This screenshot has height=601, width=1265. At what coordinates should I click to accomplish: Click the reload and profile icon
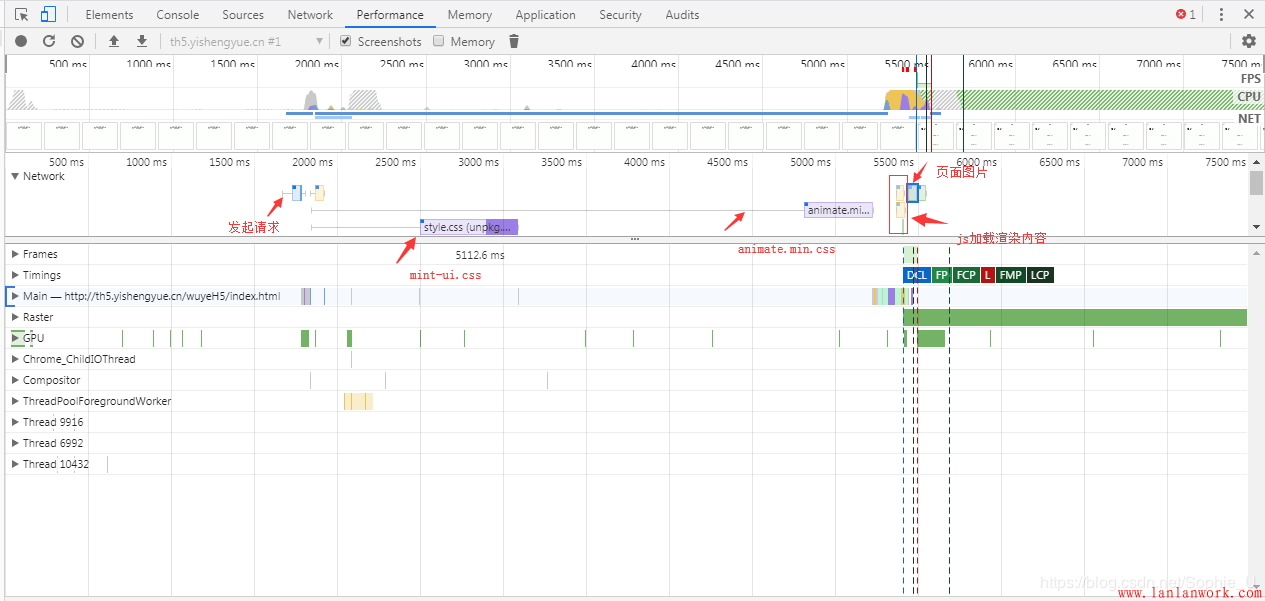[49, 41]
